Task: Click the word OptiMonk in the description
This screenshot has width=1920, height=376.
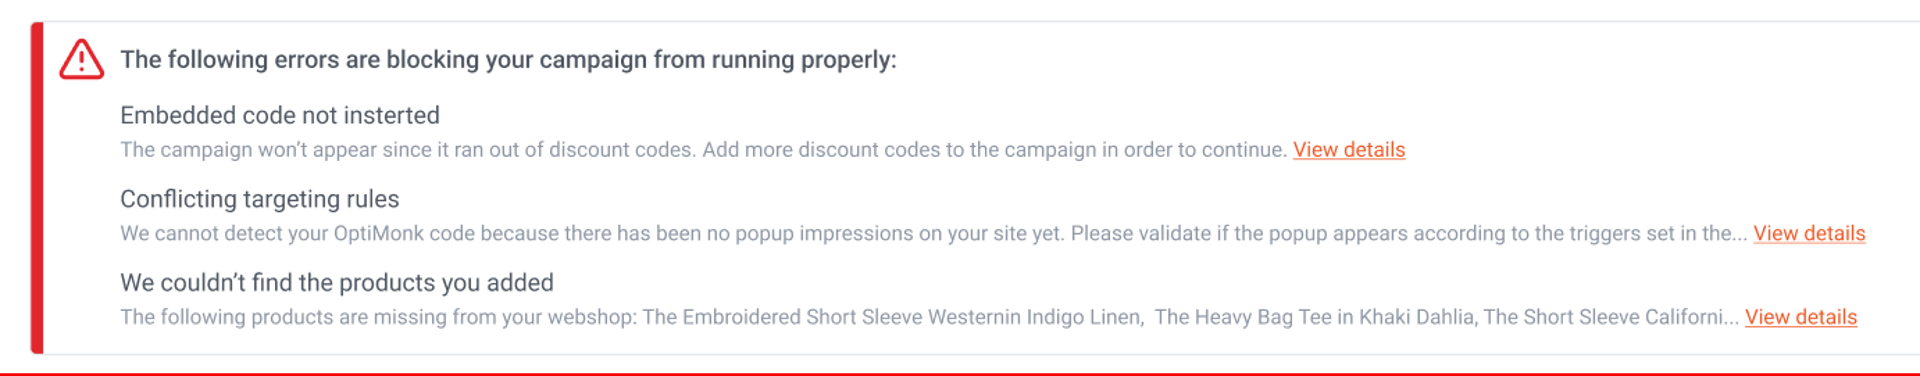Action: point(380,234)
